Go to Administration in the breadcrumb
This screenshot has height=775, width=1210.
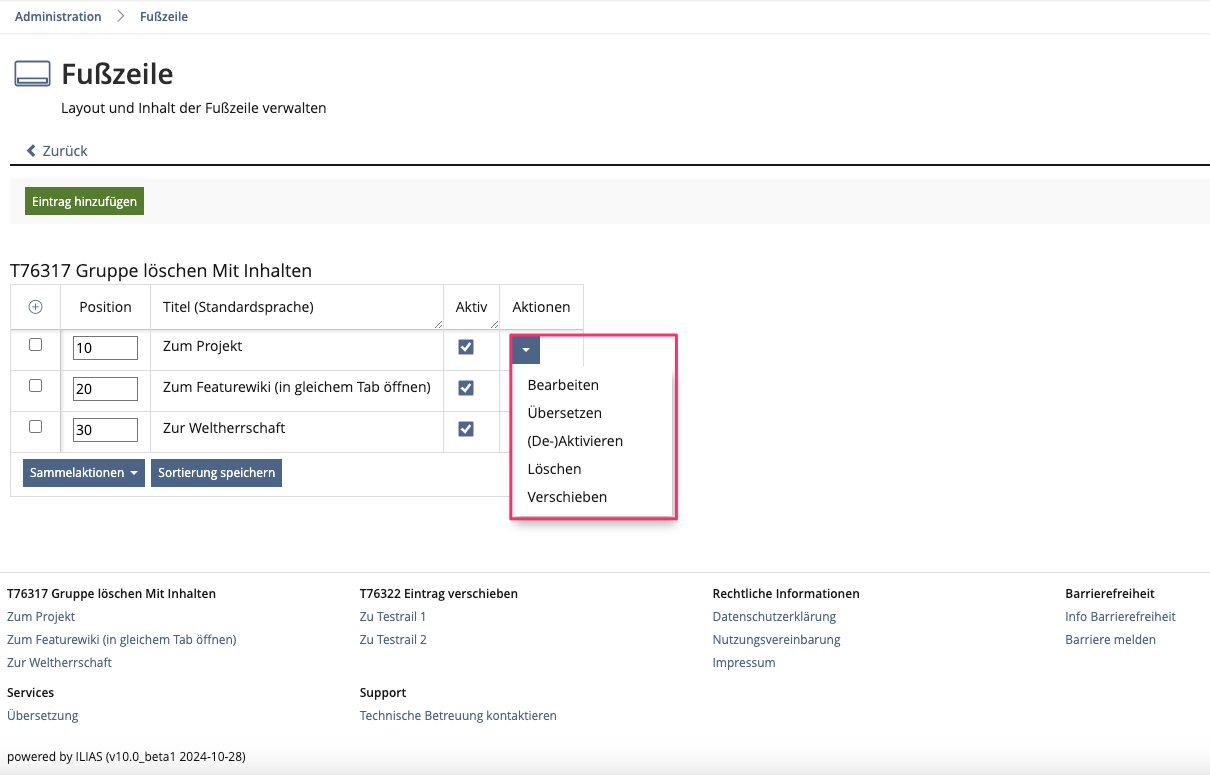click(x=58, y=17)
